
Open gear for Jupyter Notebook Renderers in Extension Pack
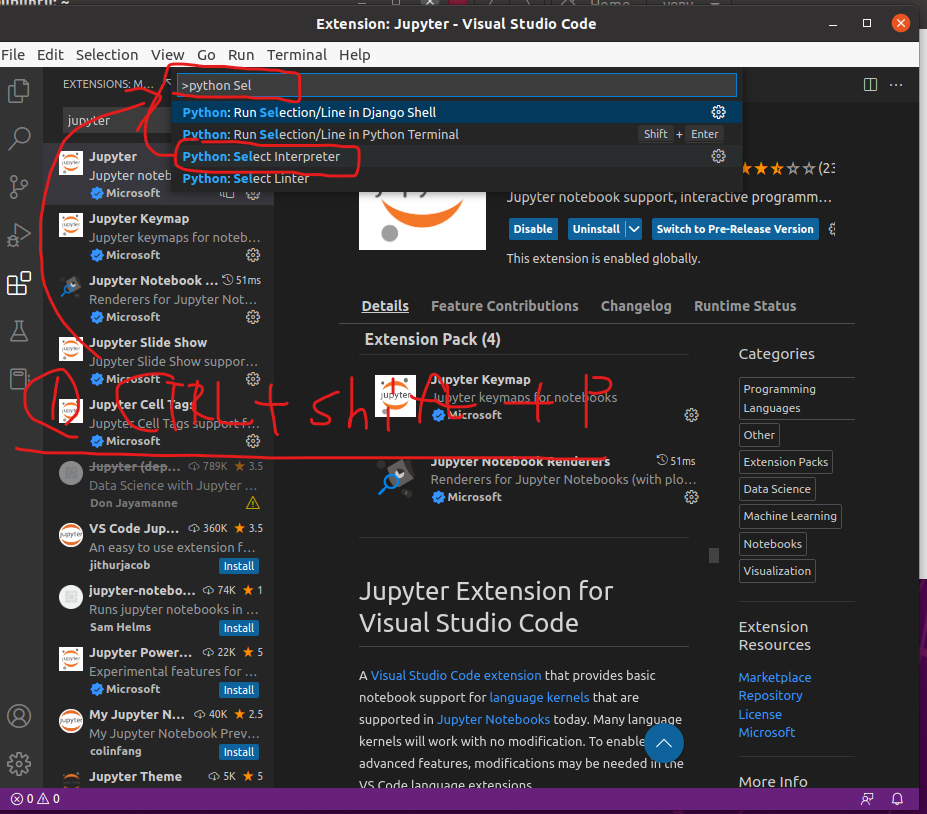click(x=691, y=497)
